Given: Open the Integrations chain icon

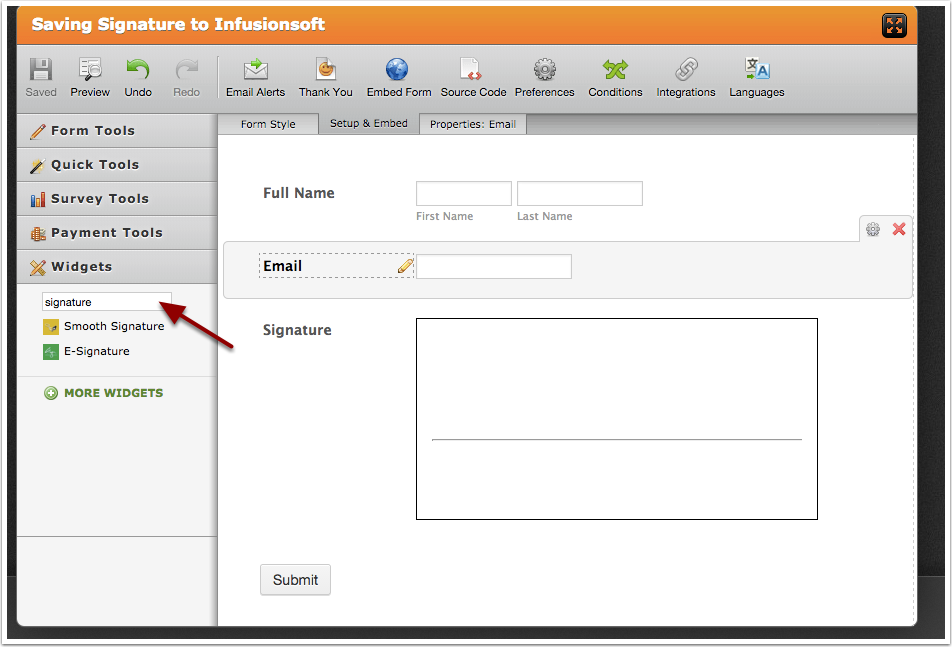Looking at the screenshot, I should [x=686, y=69].
